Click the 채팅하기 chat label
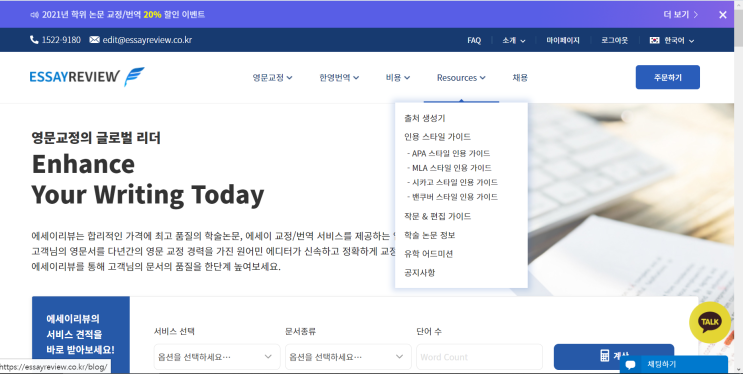743x374 pixels. (x=661, y=365)
